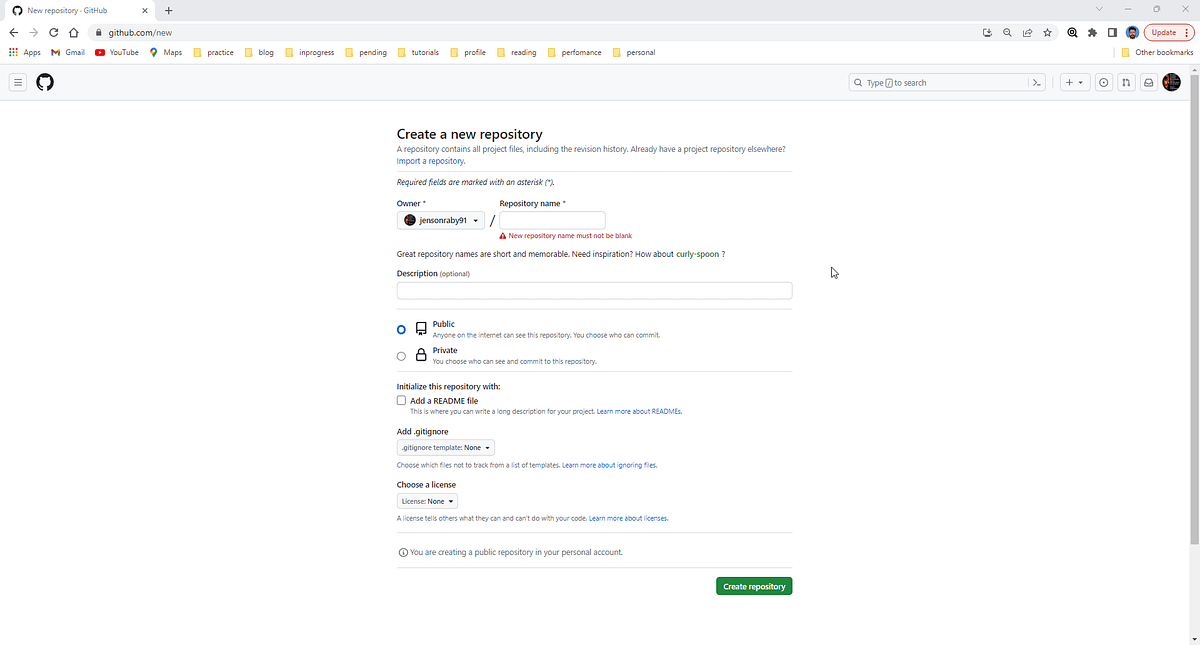Click the browser extensions puzzle icon

coord(1091,32)
